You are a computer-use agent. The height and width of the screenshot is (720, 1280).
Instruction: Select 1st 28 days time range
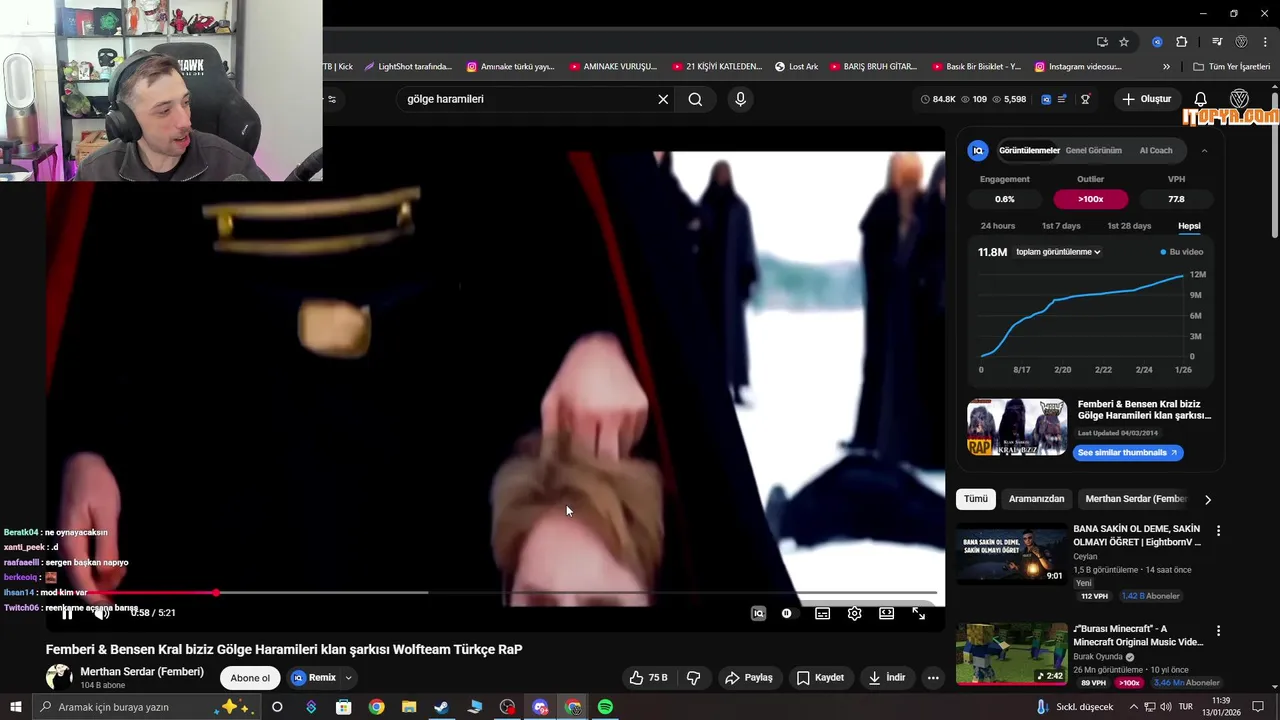click(1129, 226)
